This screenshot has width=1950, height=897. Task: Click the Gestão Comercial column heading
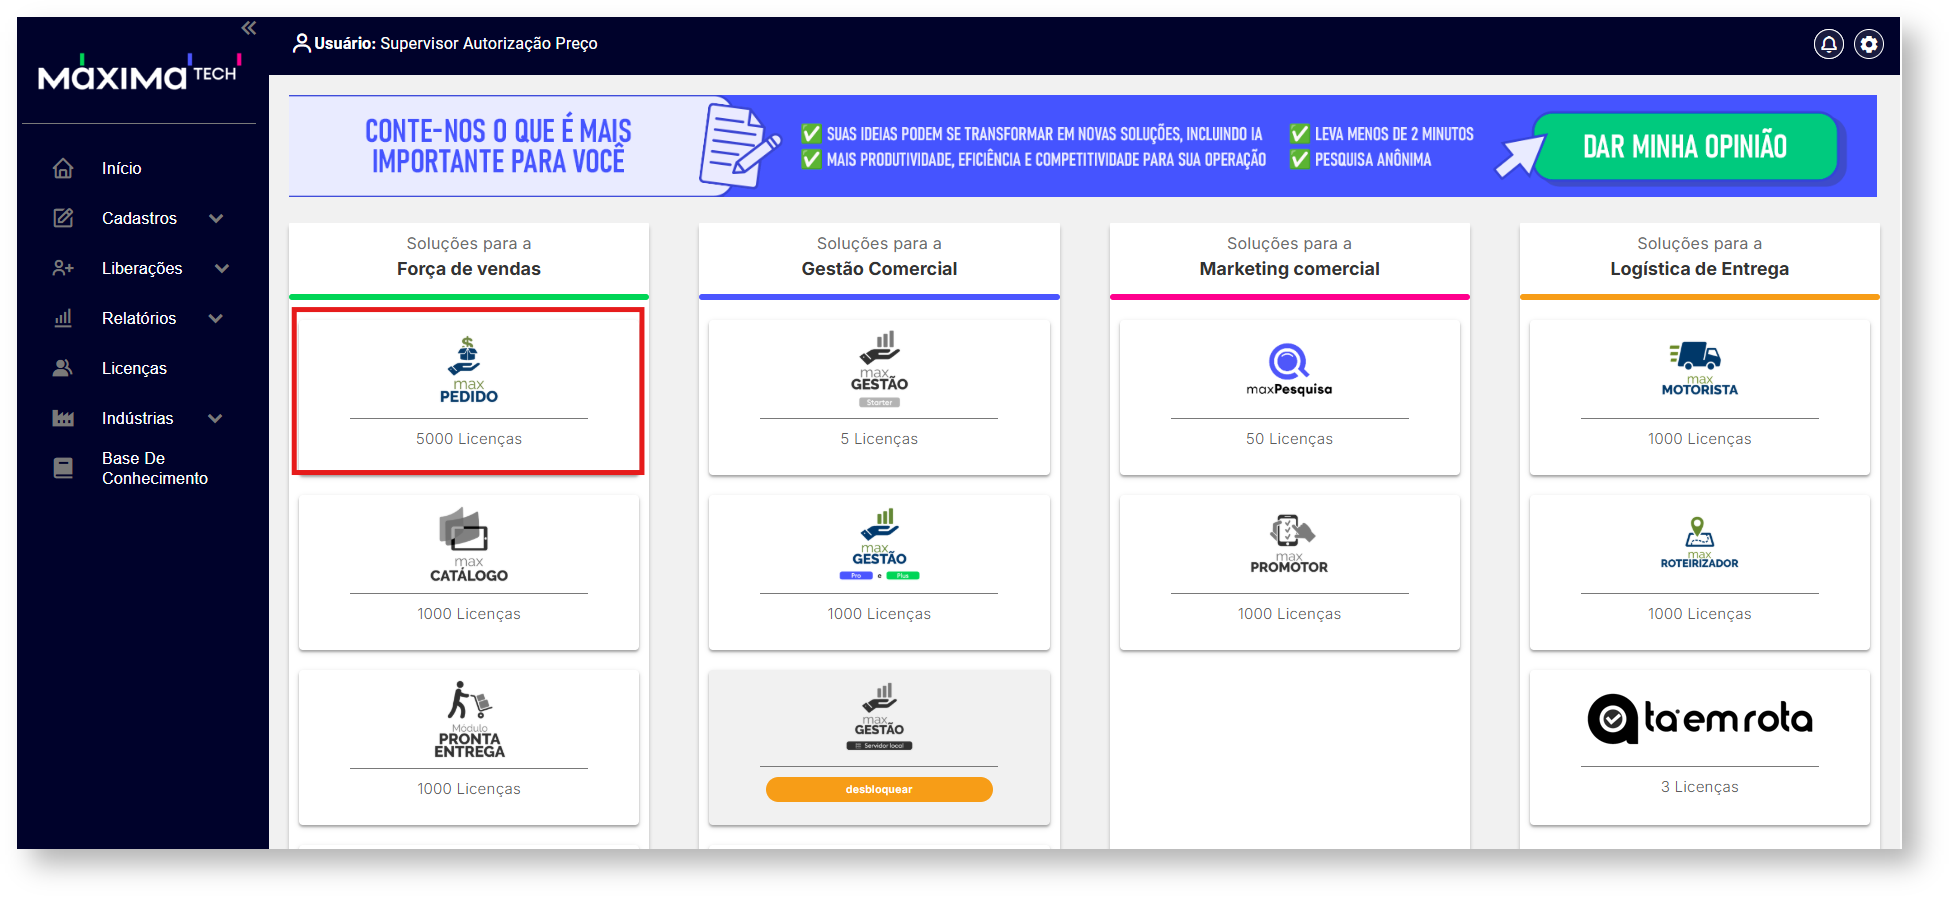[x=879, y=269]
